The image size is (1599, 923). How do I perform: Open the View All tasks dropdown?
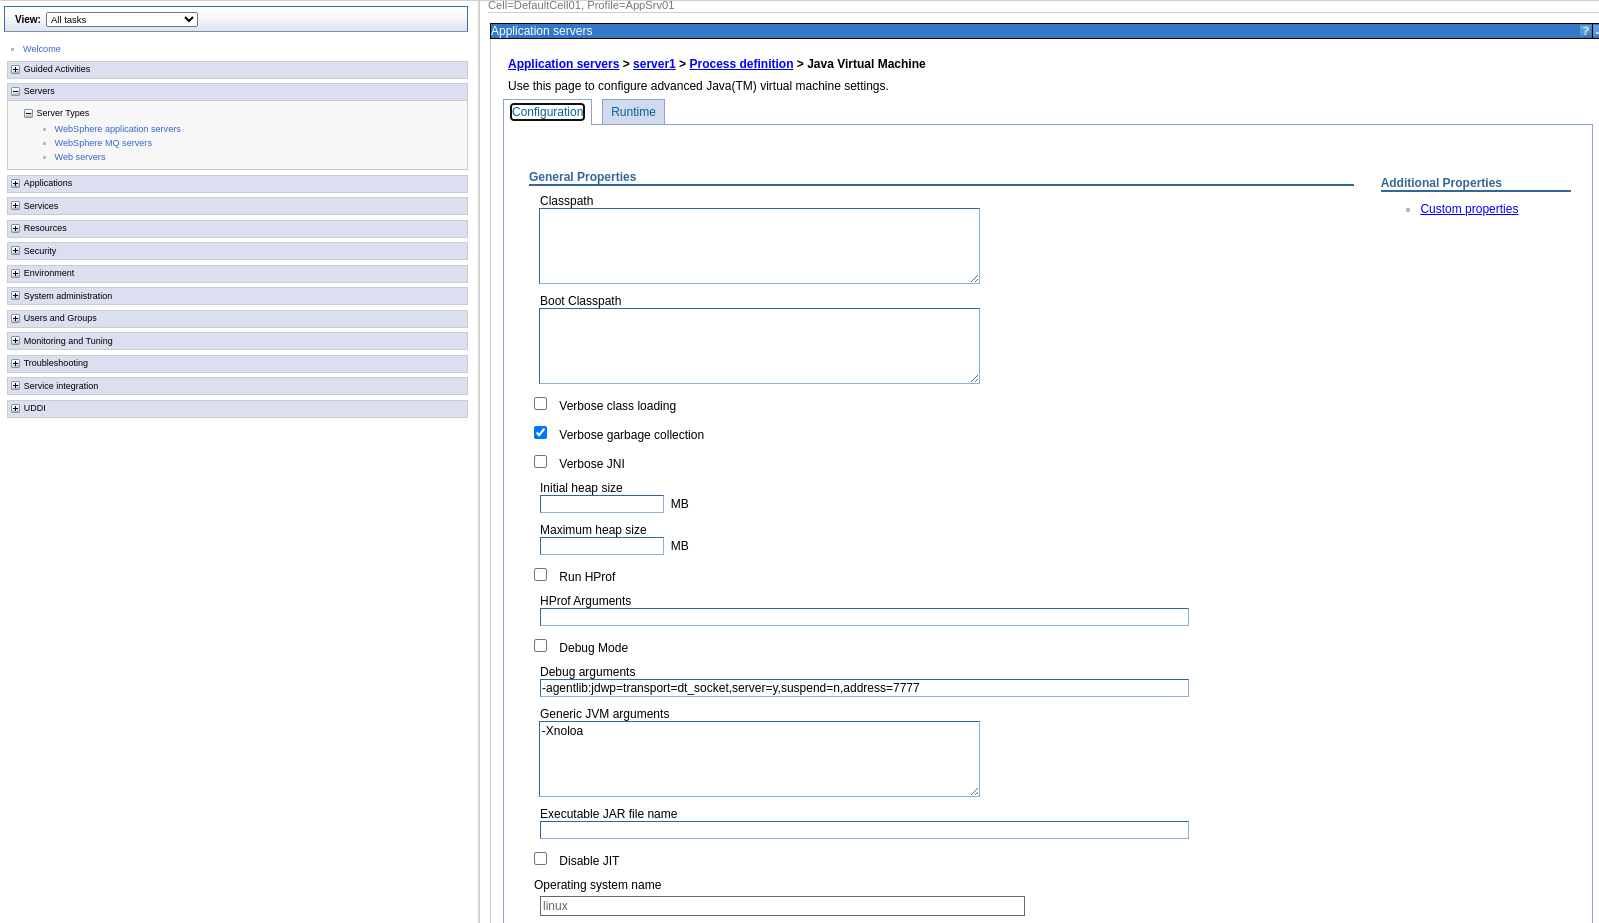pyautogui.click(x=122, y=20)
